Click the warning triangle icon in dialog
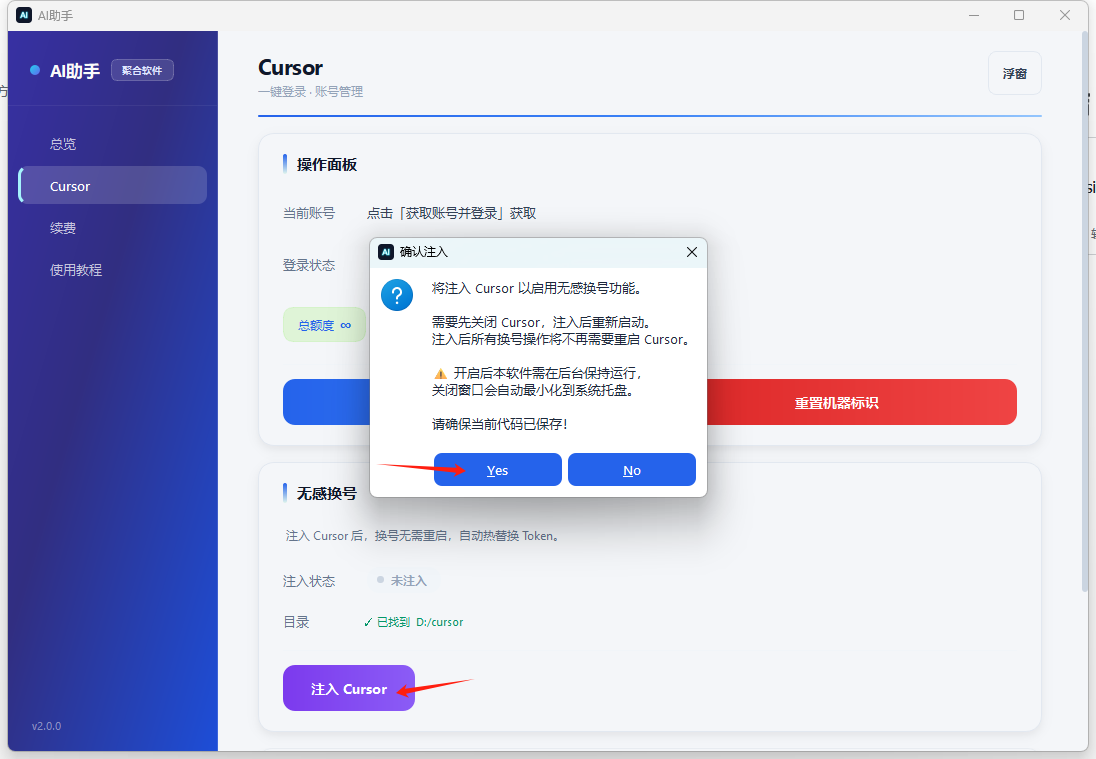1096x759 pixels. 440,373
